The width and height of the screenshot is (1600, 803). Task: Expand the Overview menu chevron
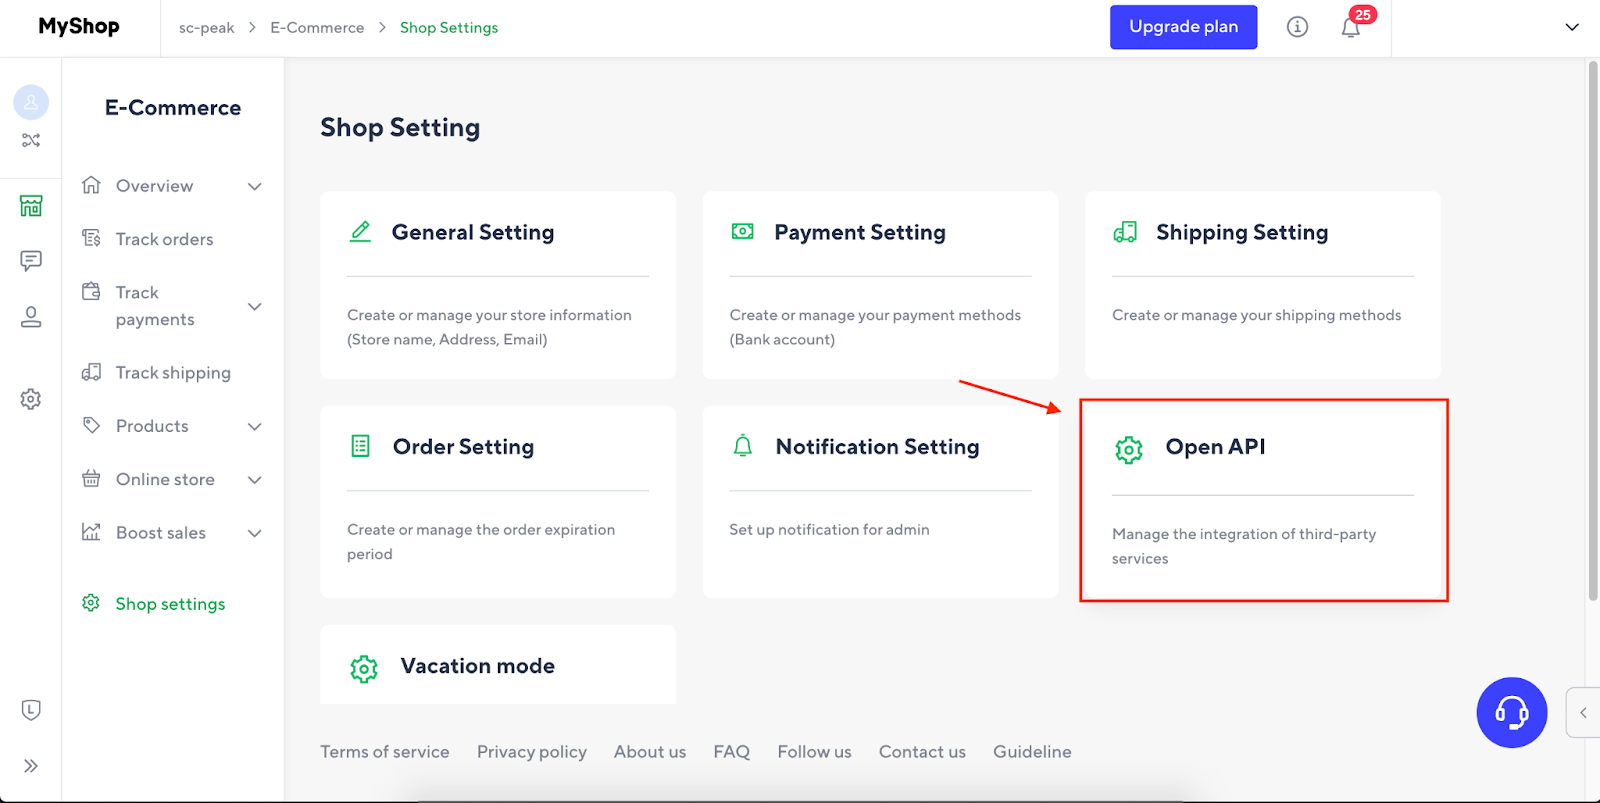point(255,187)
